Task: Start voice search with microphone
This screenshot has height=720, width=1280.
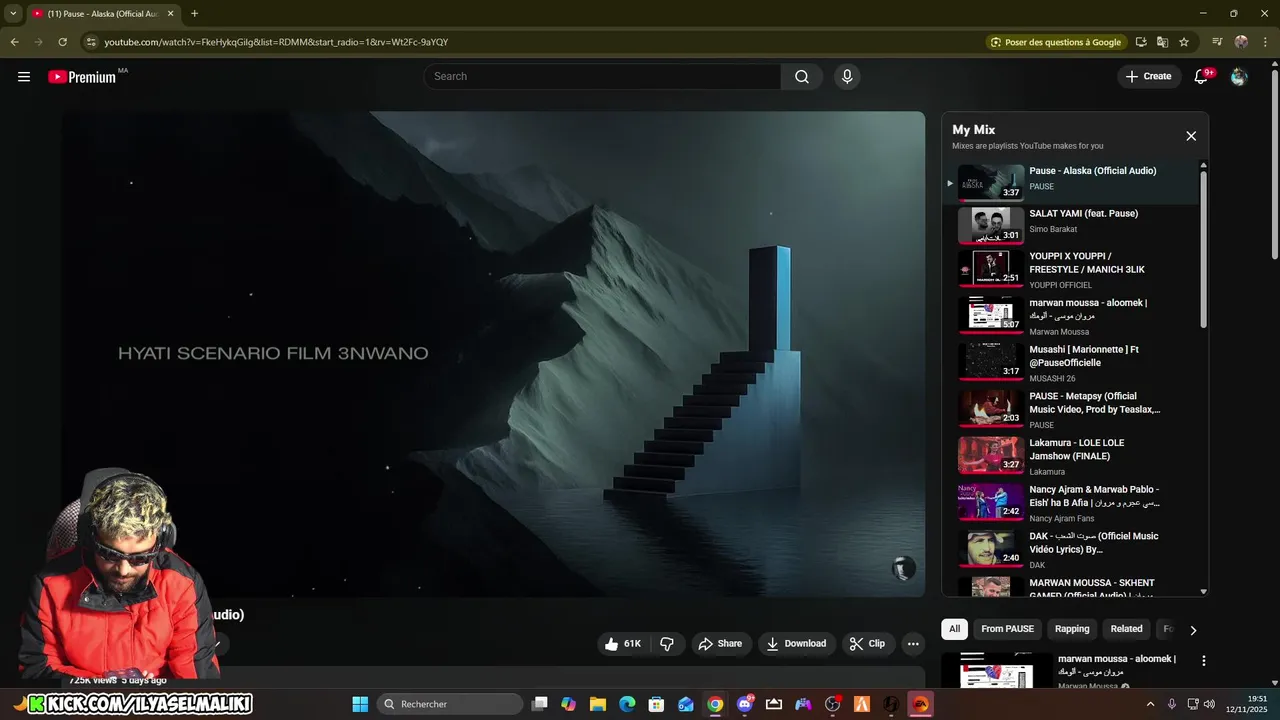Action: coord(847,77)
